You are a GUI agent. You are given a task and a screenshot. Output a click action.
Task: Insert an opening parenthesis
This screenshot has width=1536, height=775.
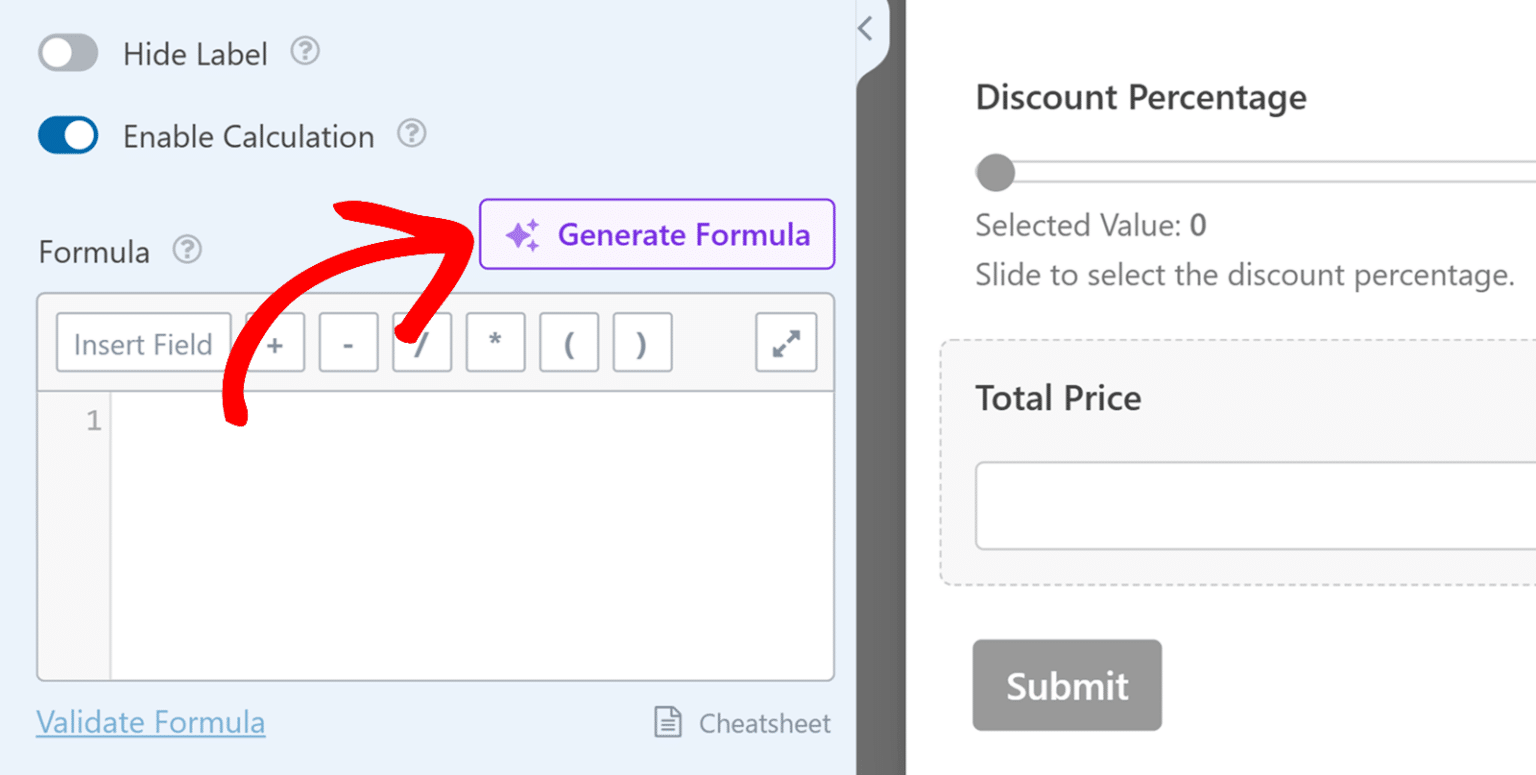tap(567, 342)
